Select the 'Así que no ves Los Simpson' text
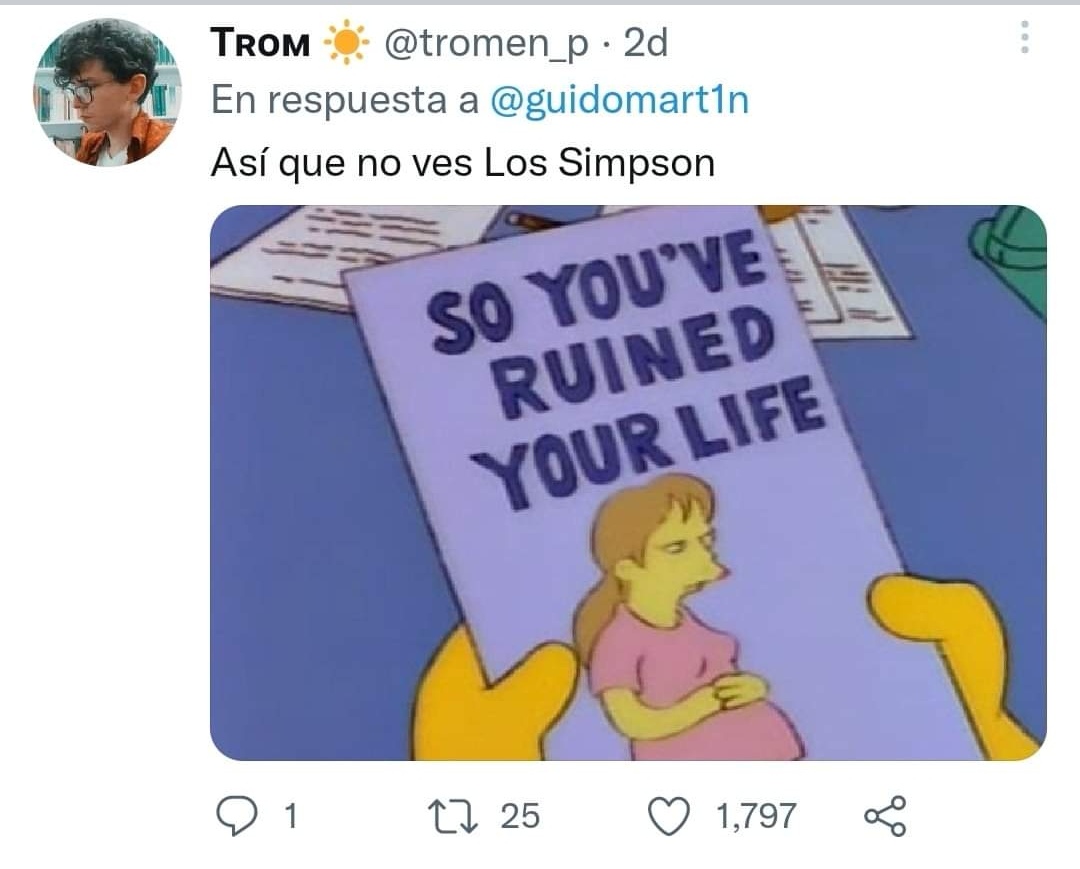Screen dimensions: 1080x869 [463, 164]
